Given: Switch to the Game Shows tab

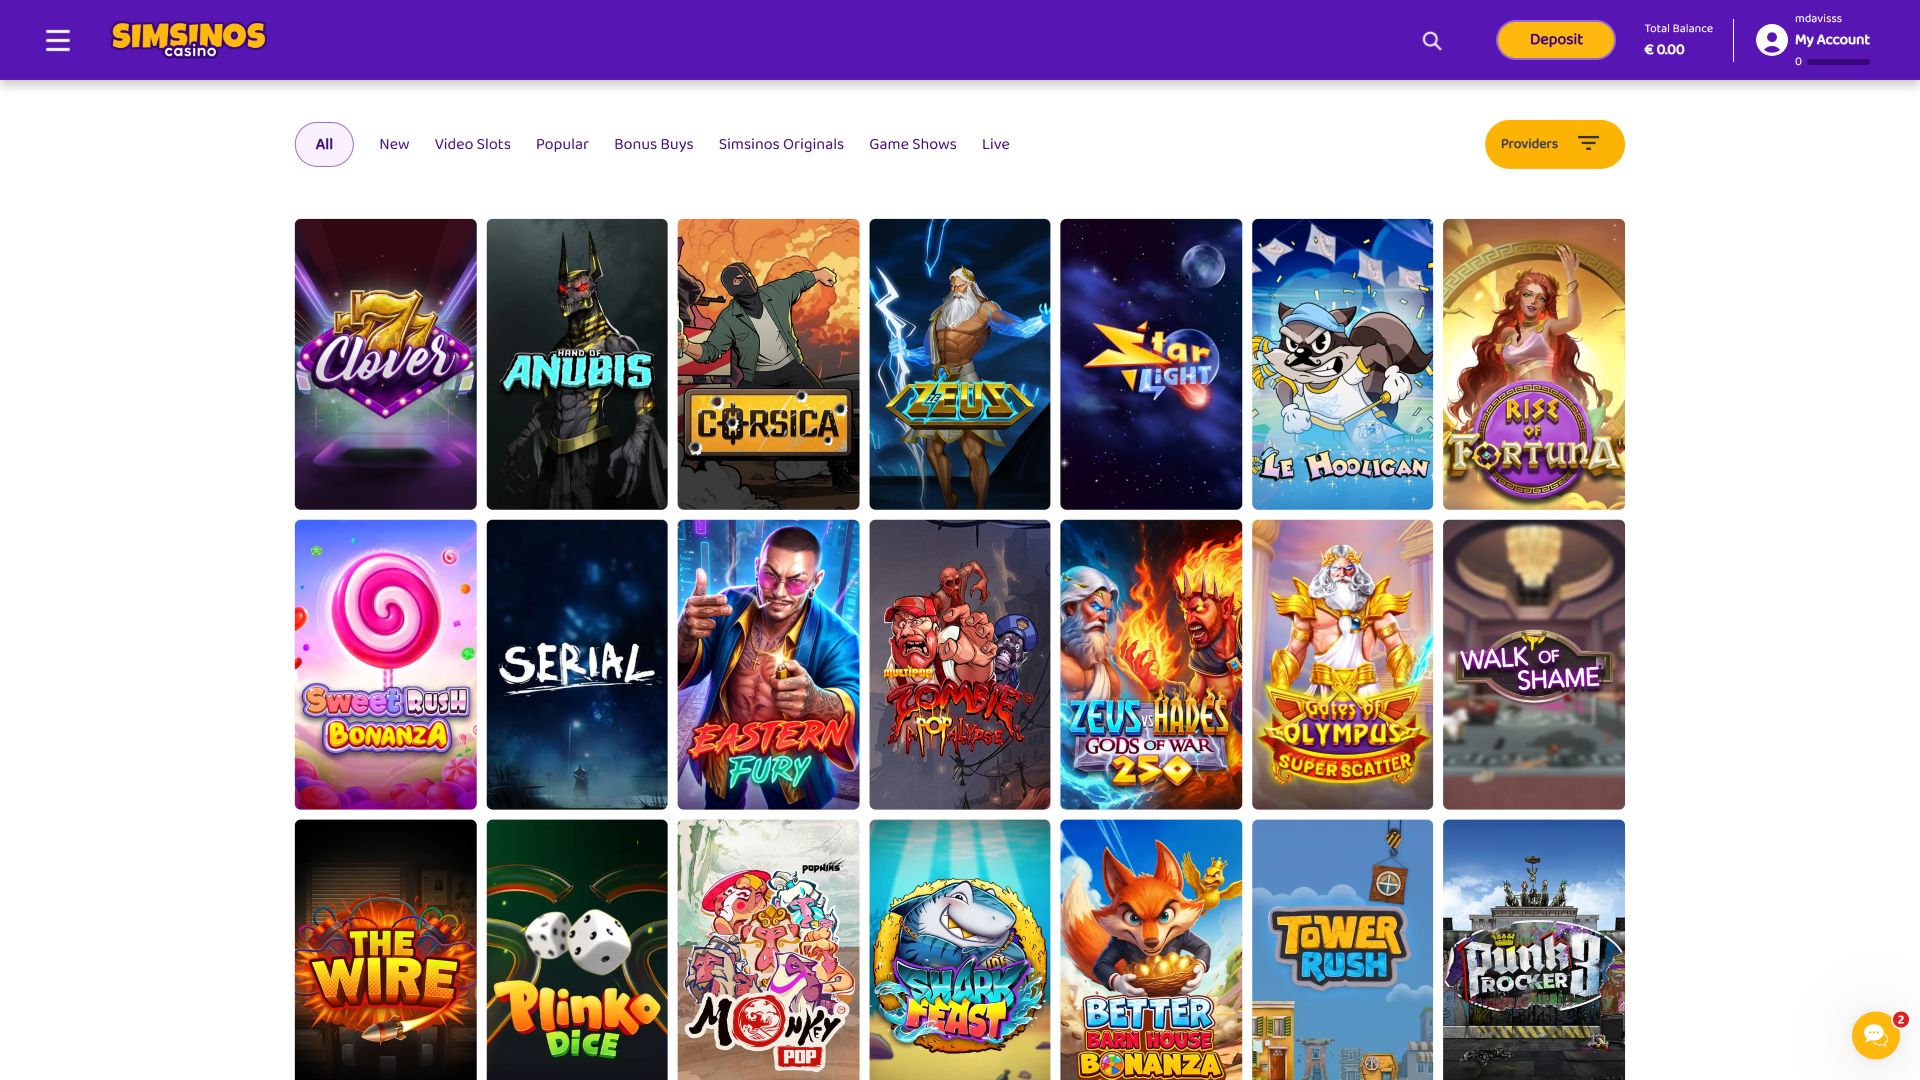Looking at the screenshot, I should click(912, 144).
